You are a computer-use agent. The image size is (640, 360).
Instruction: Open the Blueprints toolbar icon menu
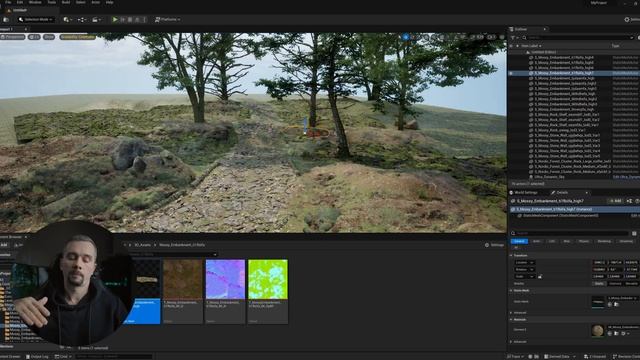(81, 20)
